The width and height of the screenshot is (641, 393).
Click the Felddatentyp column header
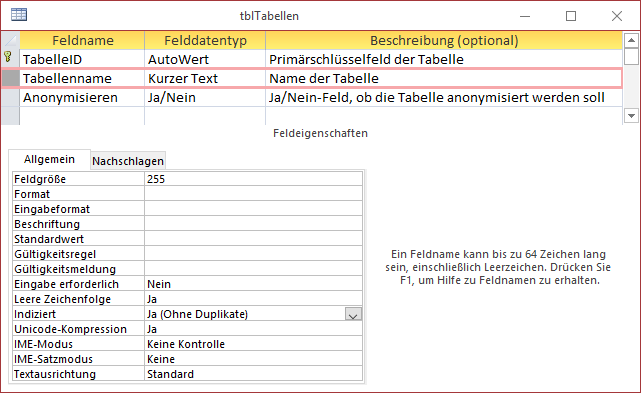pos(205,40)
